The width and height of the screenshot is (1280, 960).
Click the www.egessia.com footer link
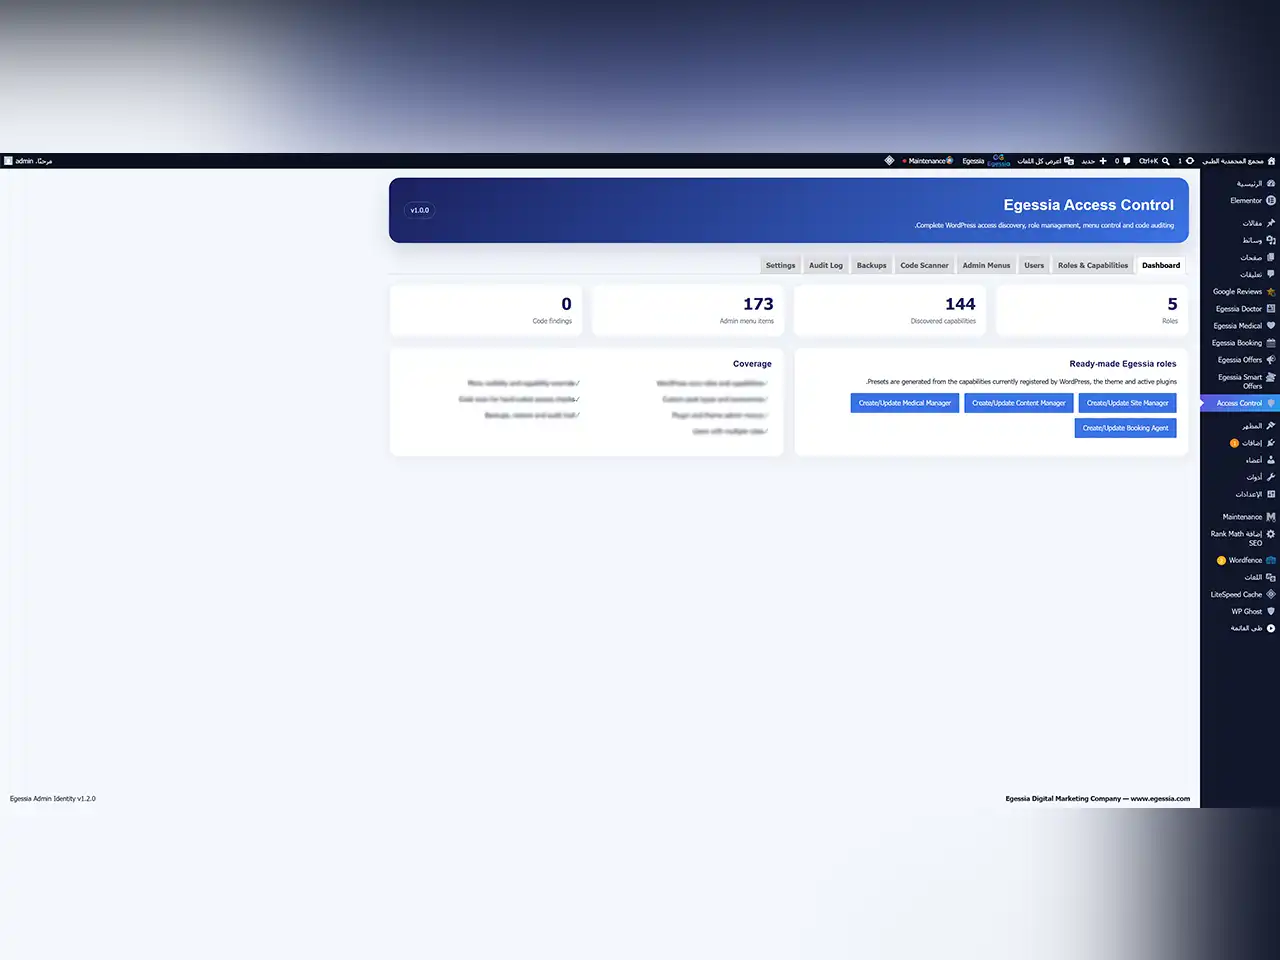click(x=1160, y=799)
